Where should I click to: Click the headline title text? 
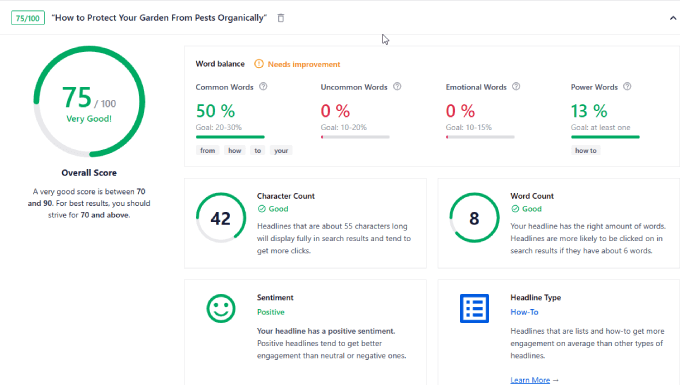159,18
